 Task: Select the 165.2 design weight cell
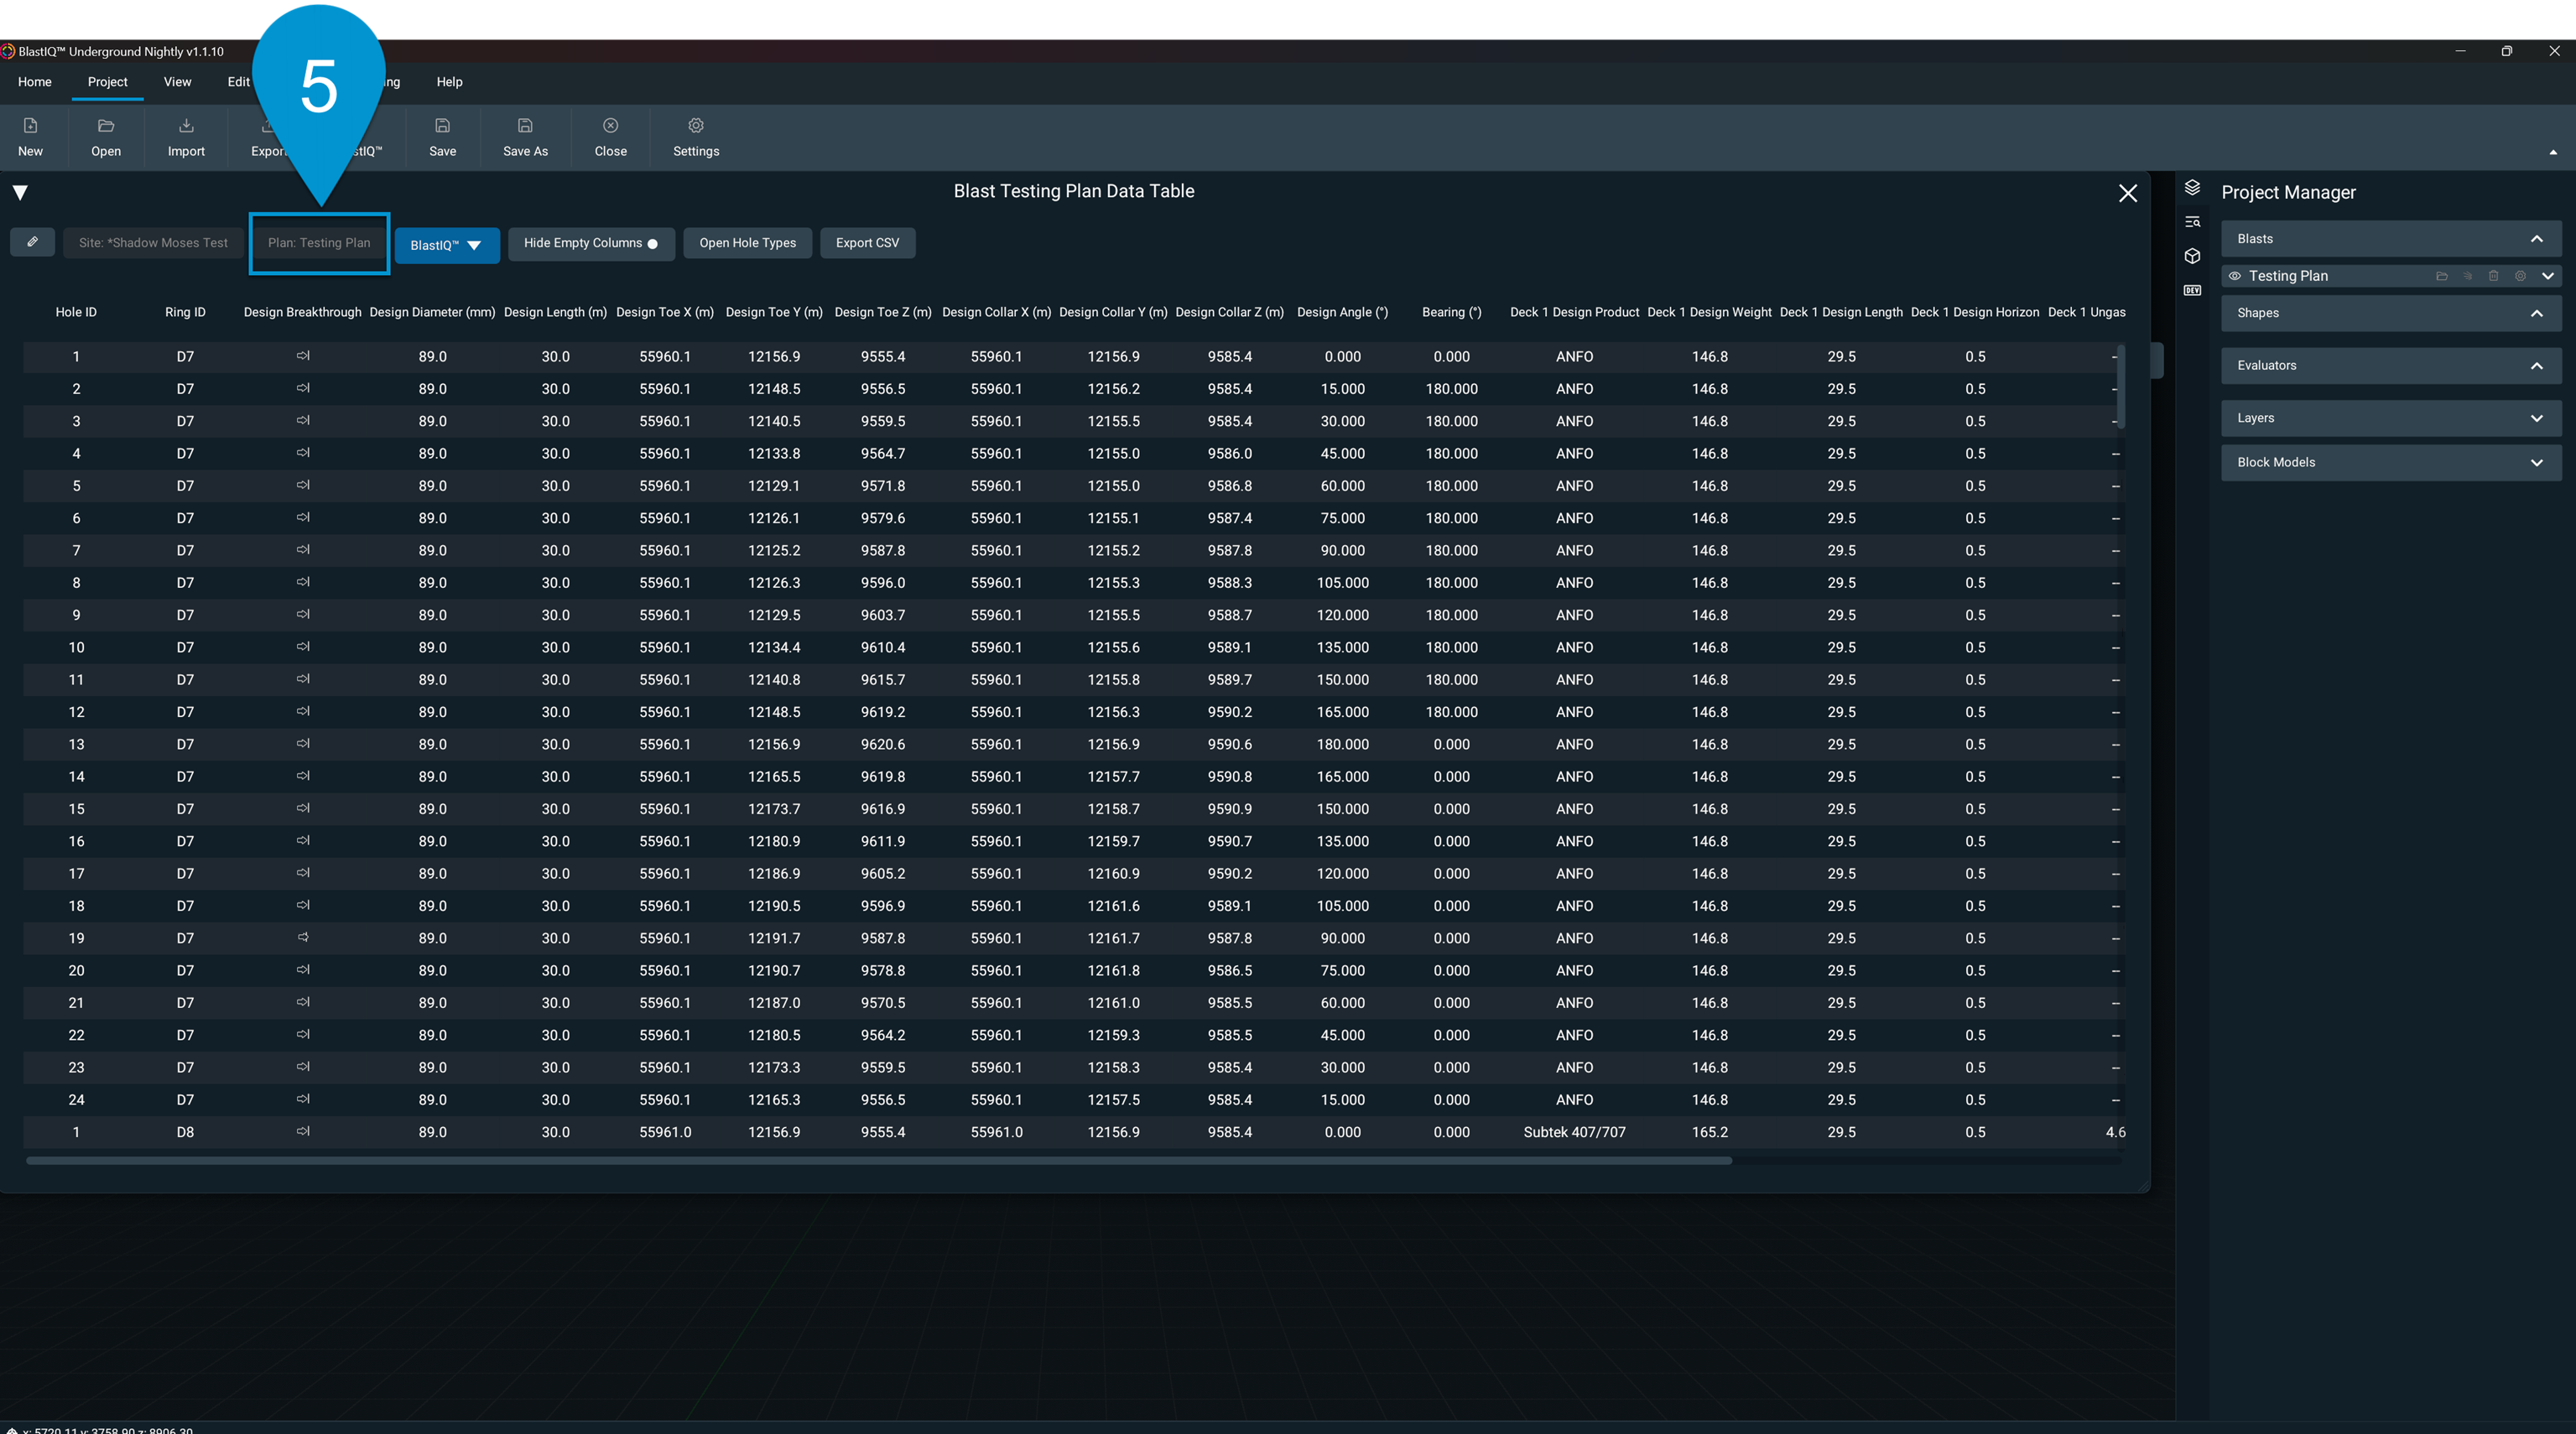(1709, 1132)
